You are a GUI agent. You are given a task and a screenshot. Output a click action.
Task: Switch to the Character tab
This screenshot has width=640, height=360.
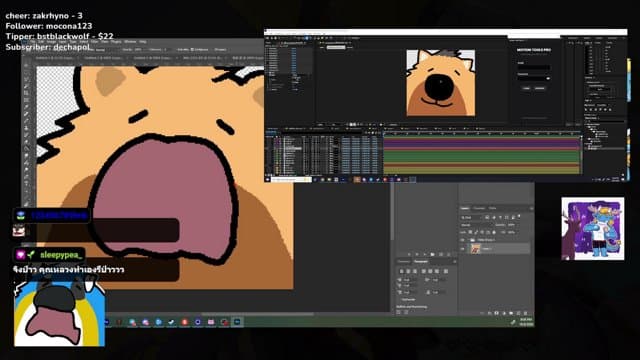click(x=404, y=262)
